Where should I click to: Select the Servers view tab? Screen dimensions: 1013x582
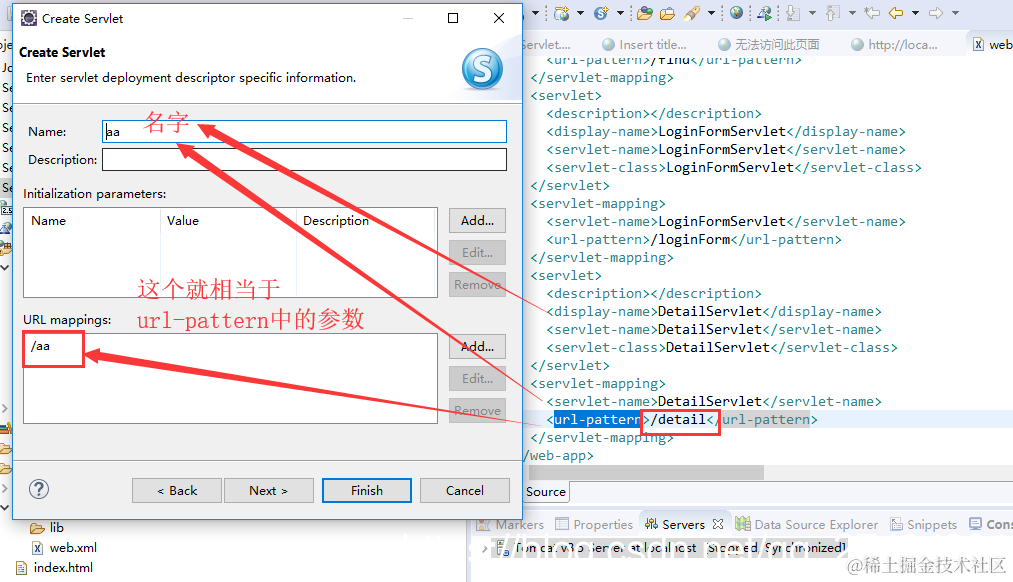point(676,525)
